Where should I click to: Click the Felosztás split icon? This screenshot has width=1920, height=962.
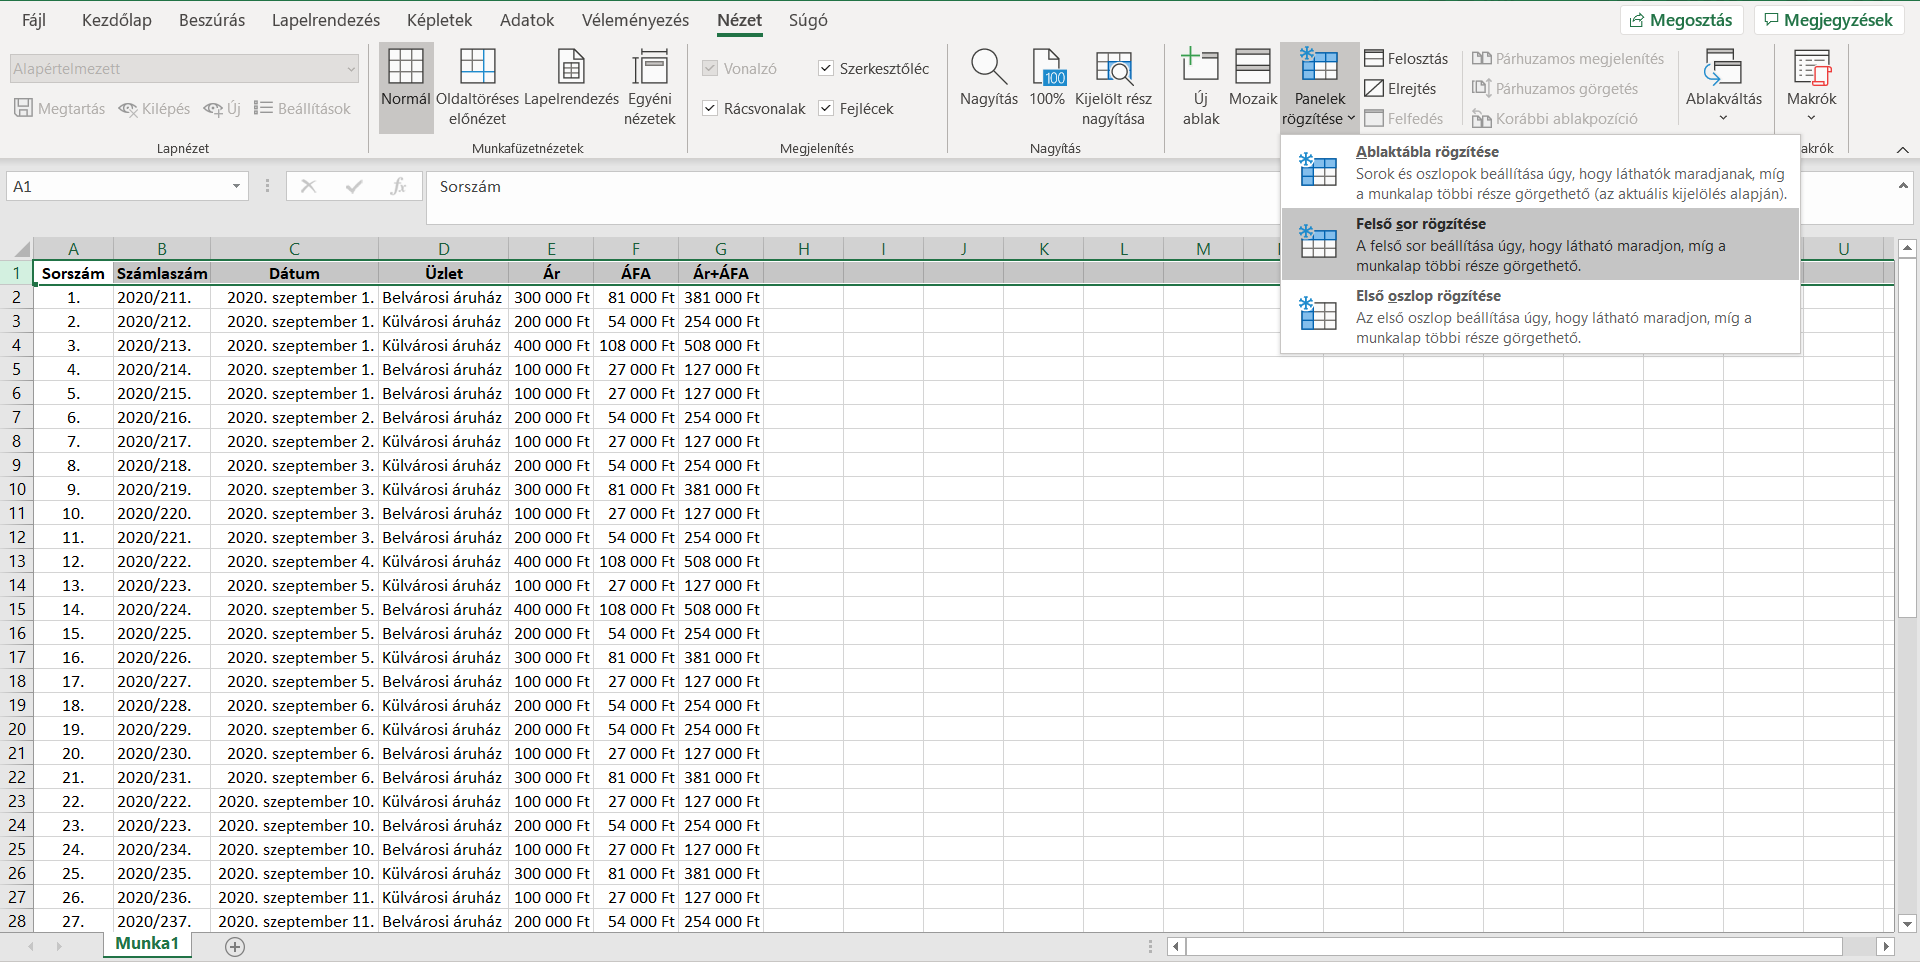pos(1374,59)
